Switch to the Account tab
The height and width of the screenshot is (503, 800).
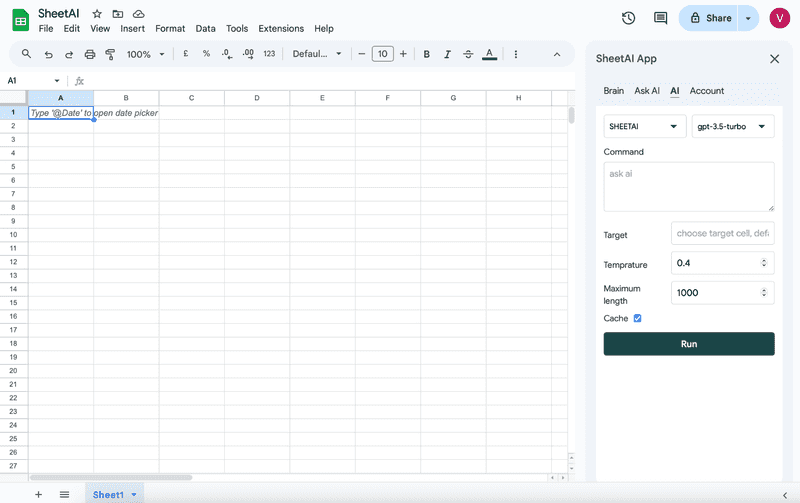pos(707,91)
